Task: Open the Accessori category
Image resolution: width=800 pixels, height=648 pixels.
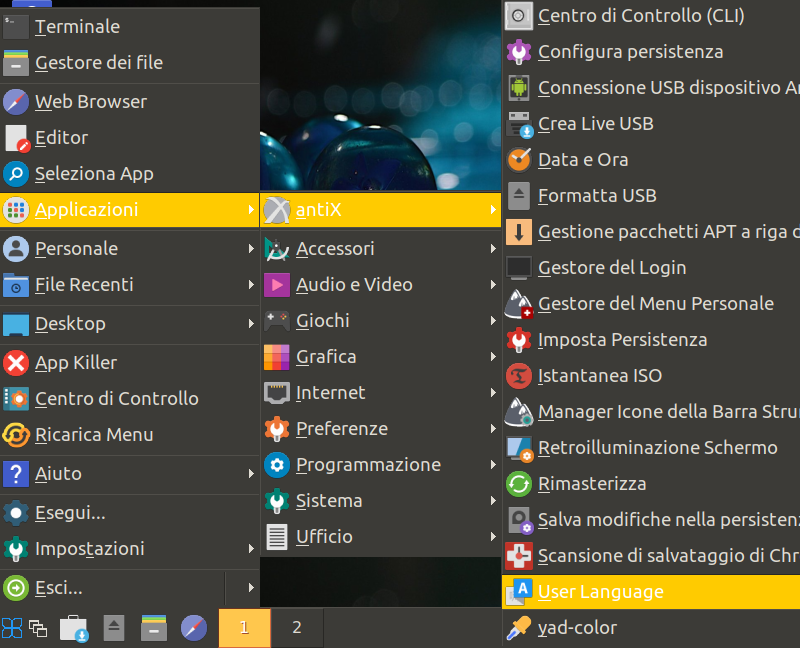Action: (x=381, y=248)
